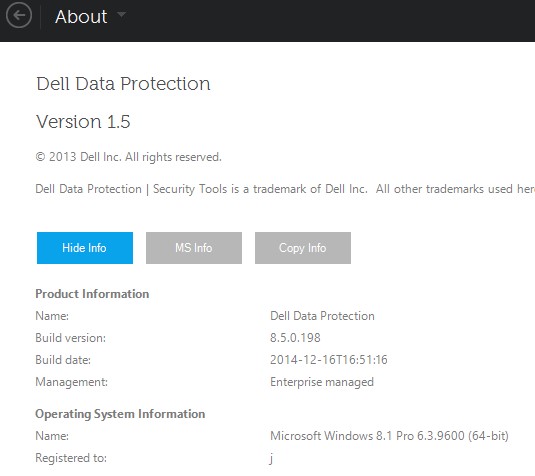The width and height of the screenshot is (535, 476).
Task: Click the About page title
Action: [x=81, y=16]
